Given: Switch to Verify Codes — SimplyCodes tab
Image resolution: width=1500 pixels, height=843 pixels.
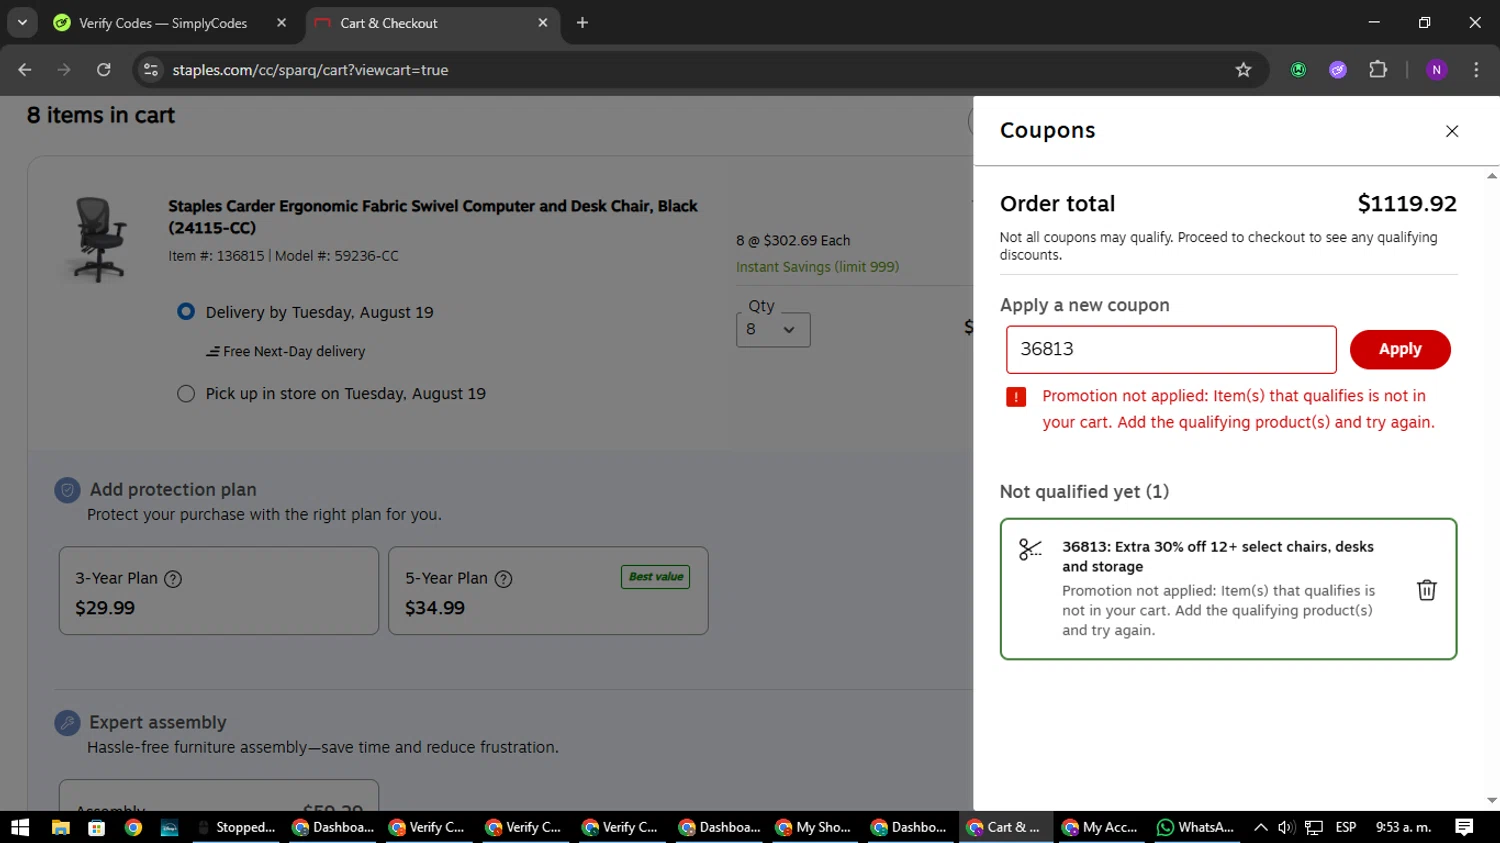Looking at the screenshot, I should 163,23.
